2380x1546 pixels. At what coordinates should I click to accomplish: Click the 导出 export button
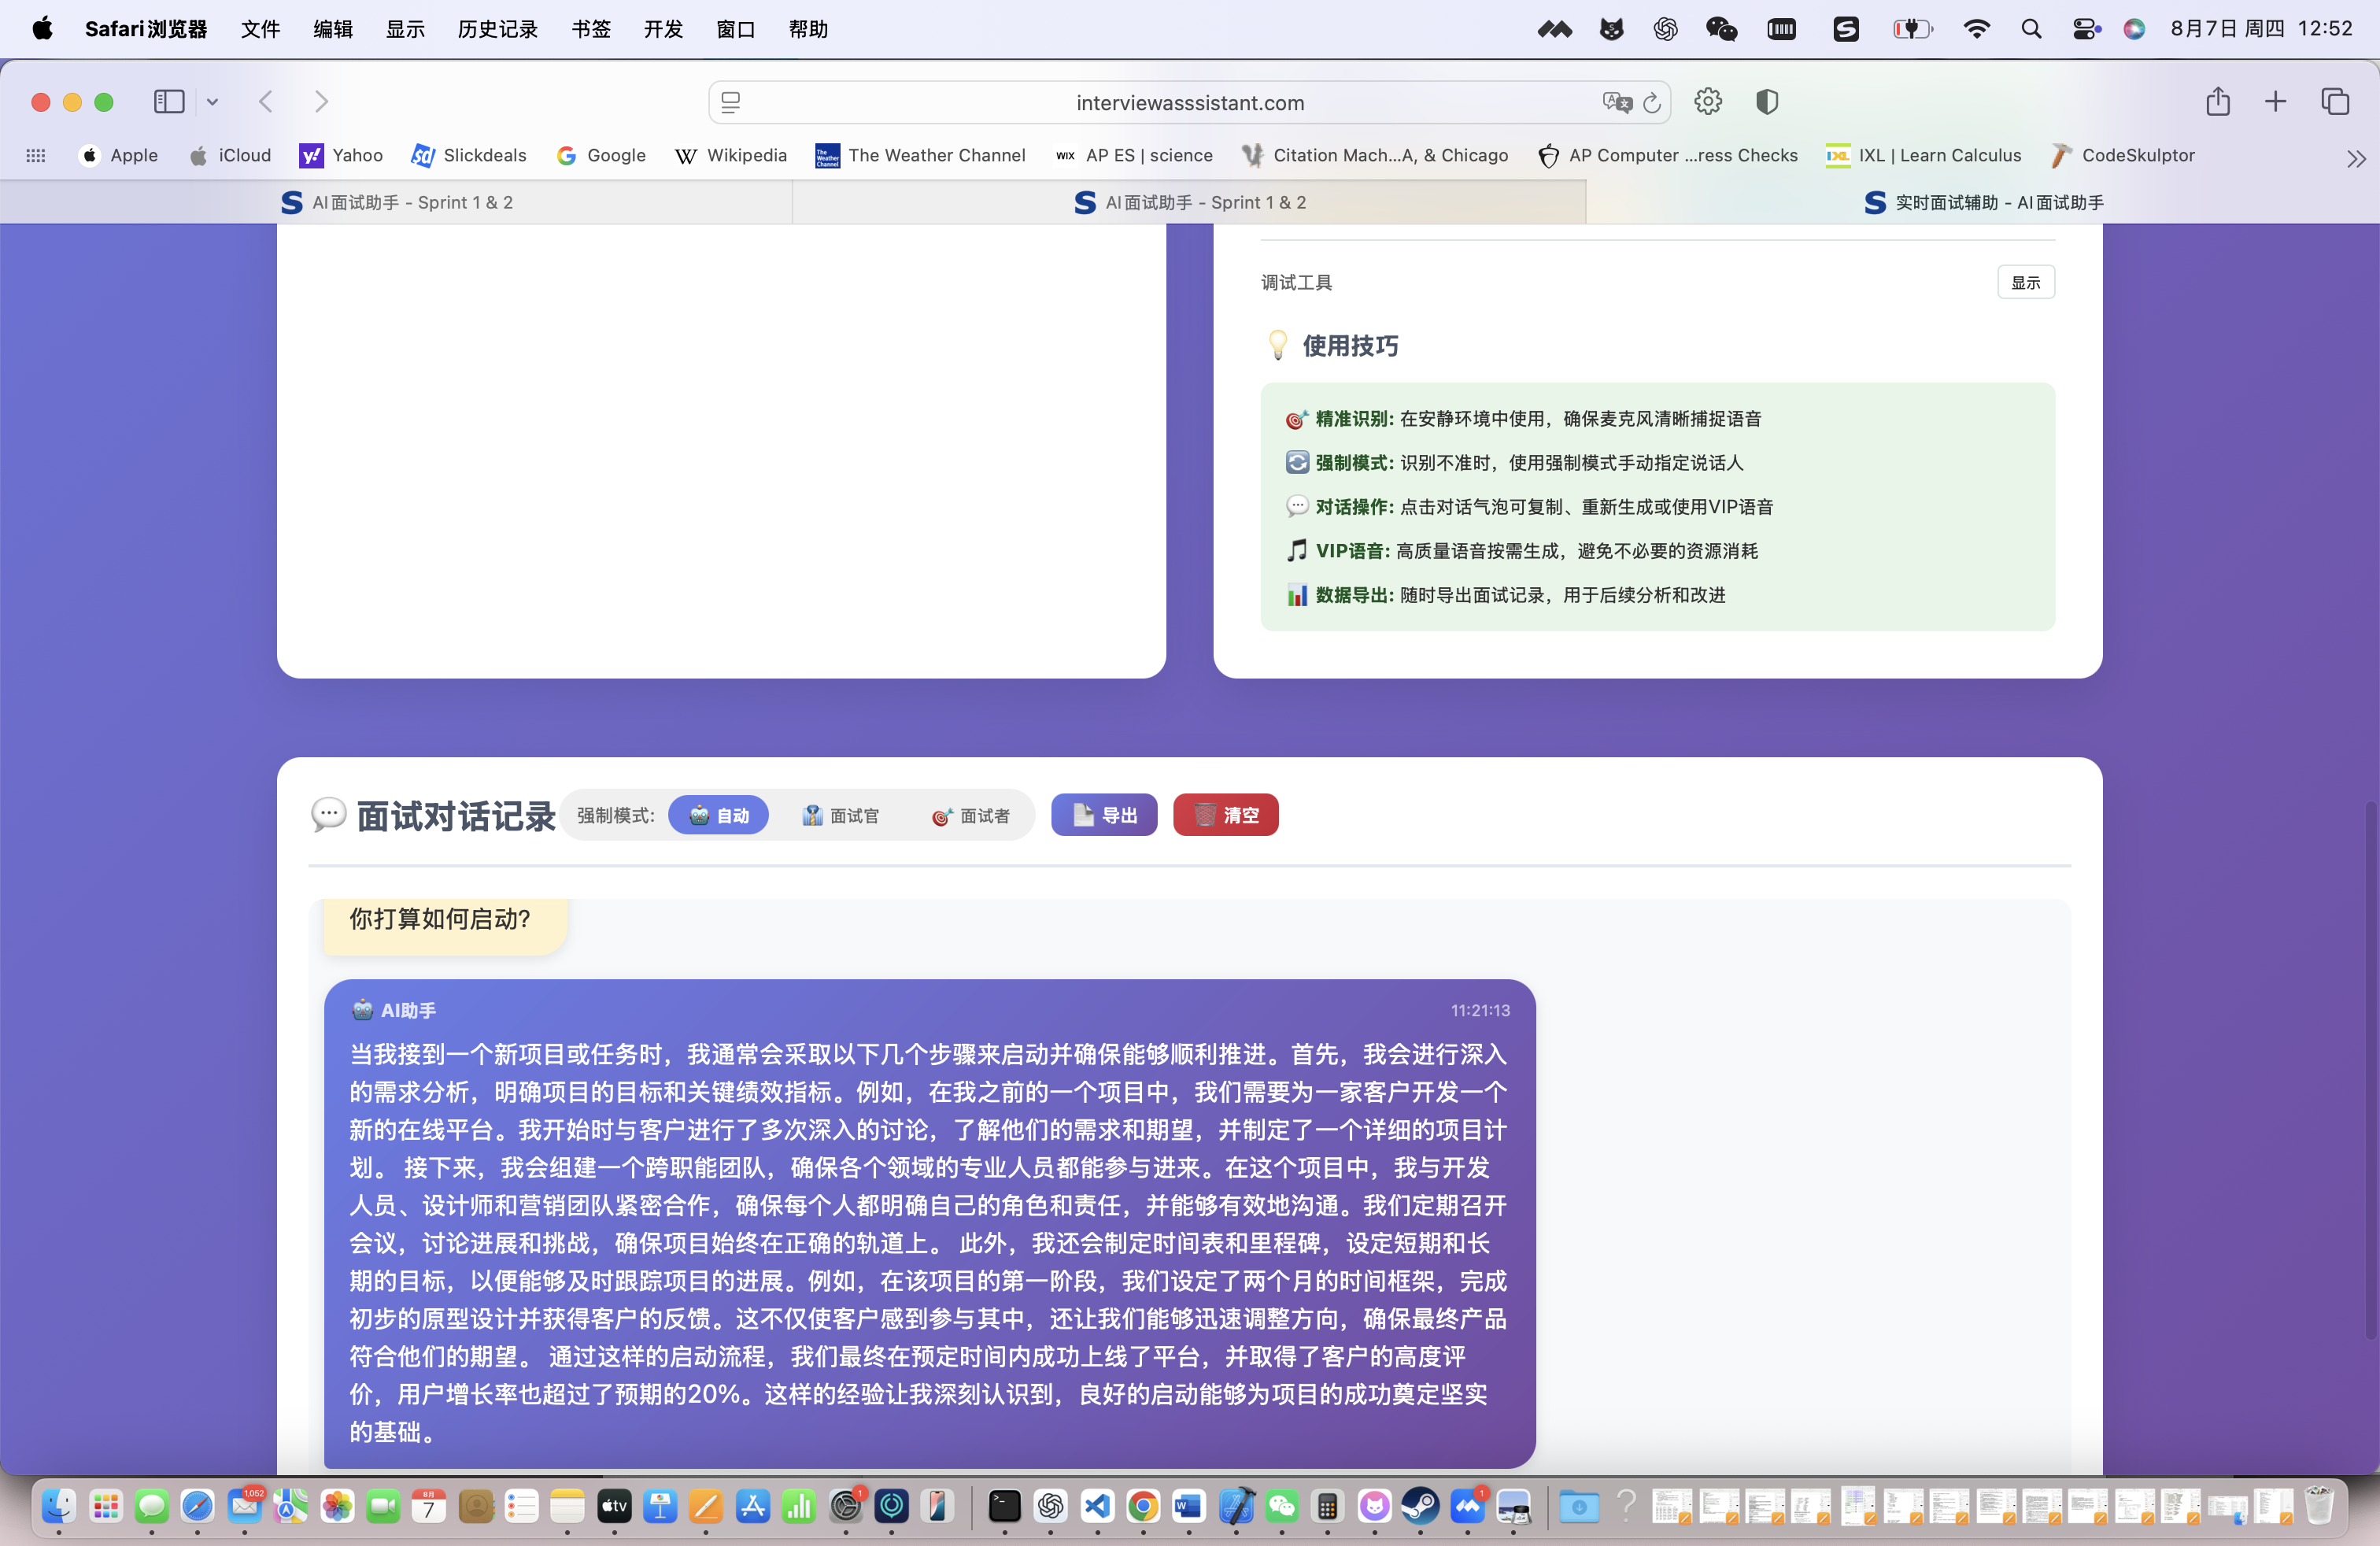tap(1104, 815)
